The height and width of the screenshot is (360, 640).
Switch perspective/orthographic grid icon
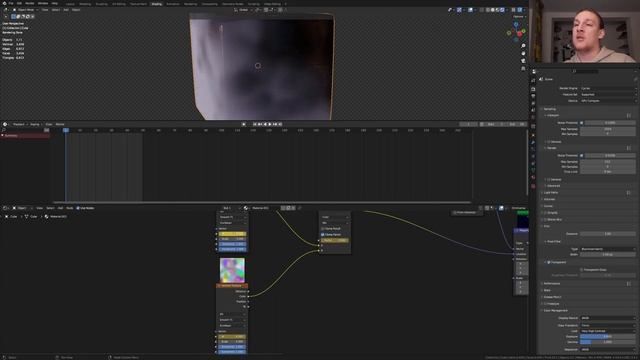pyautogui.click(x=523, y=68)
